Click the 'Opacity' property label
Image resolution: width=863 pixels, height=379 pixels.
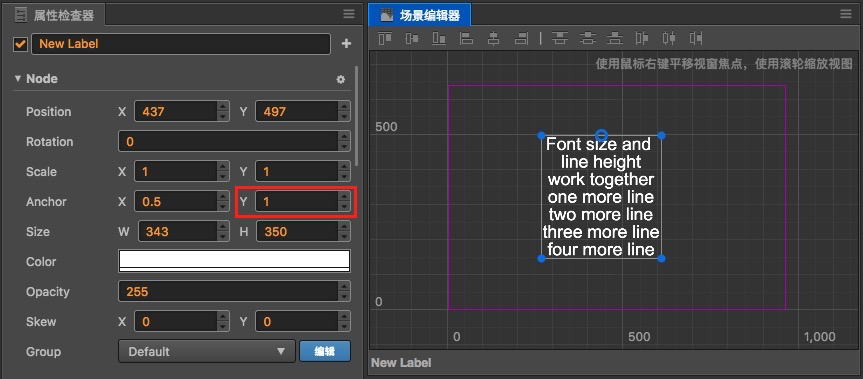(47, 292)
